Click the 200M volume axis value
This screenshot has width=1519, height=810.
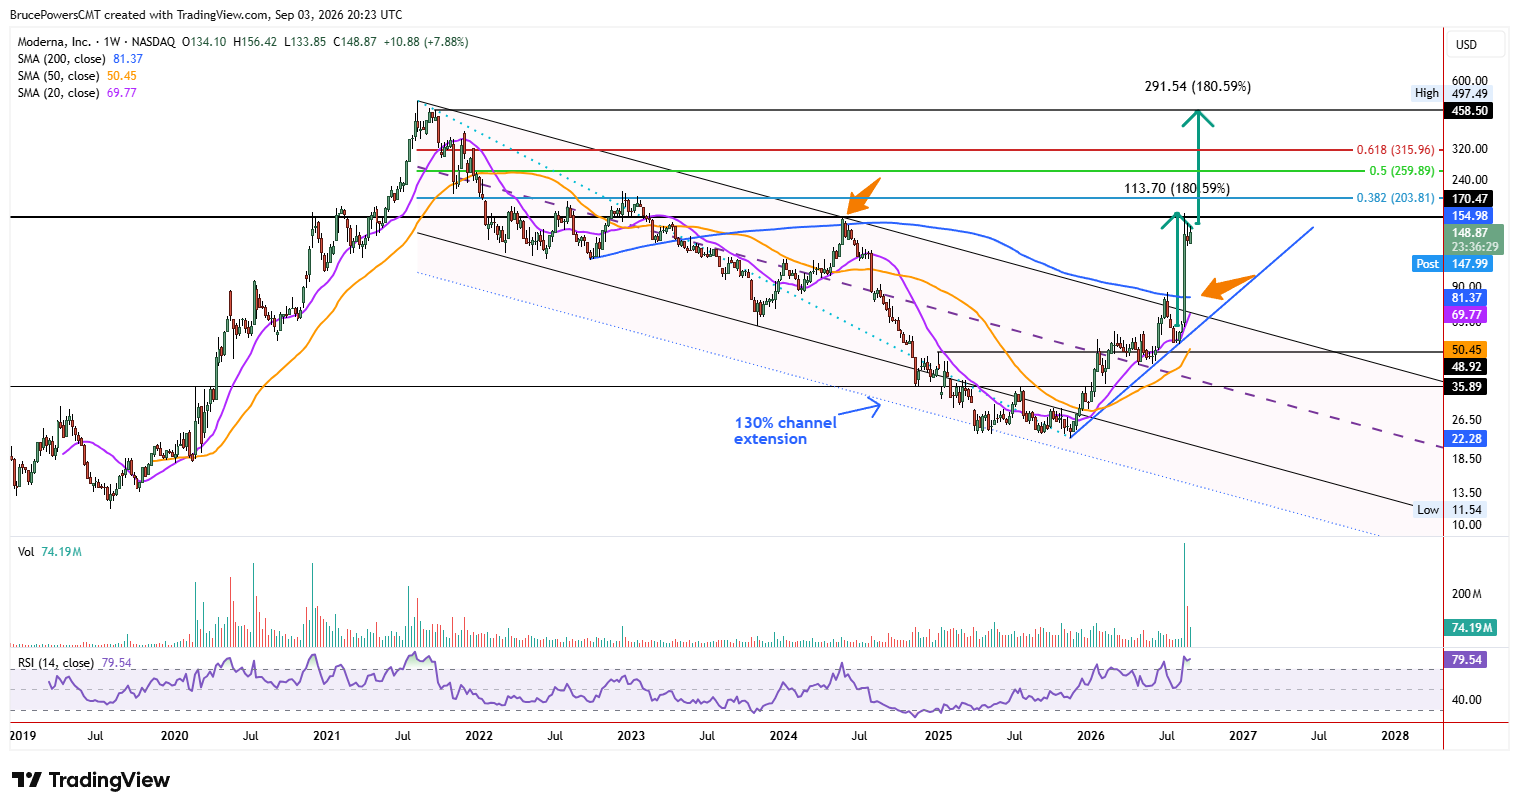pyautogui.click(x=1467, y=594)
